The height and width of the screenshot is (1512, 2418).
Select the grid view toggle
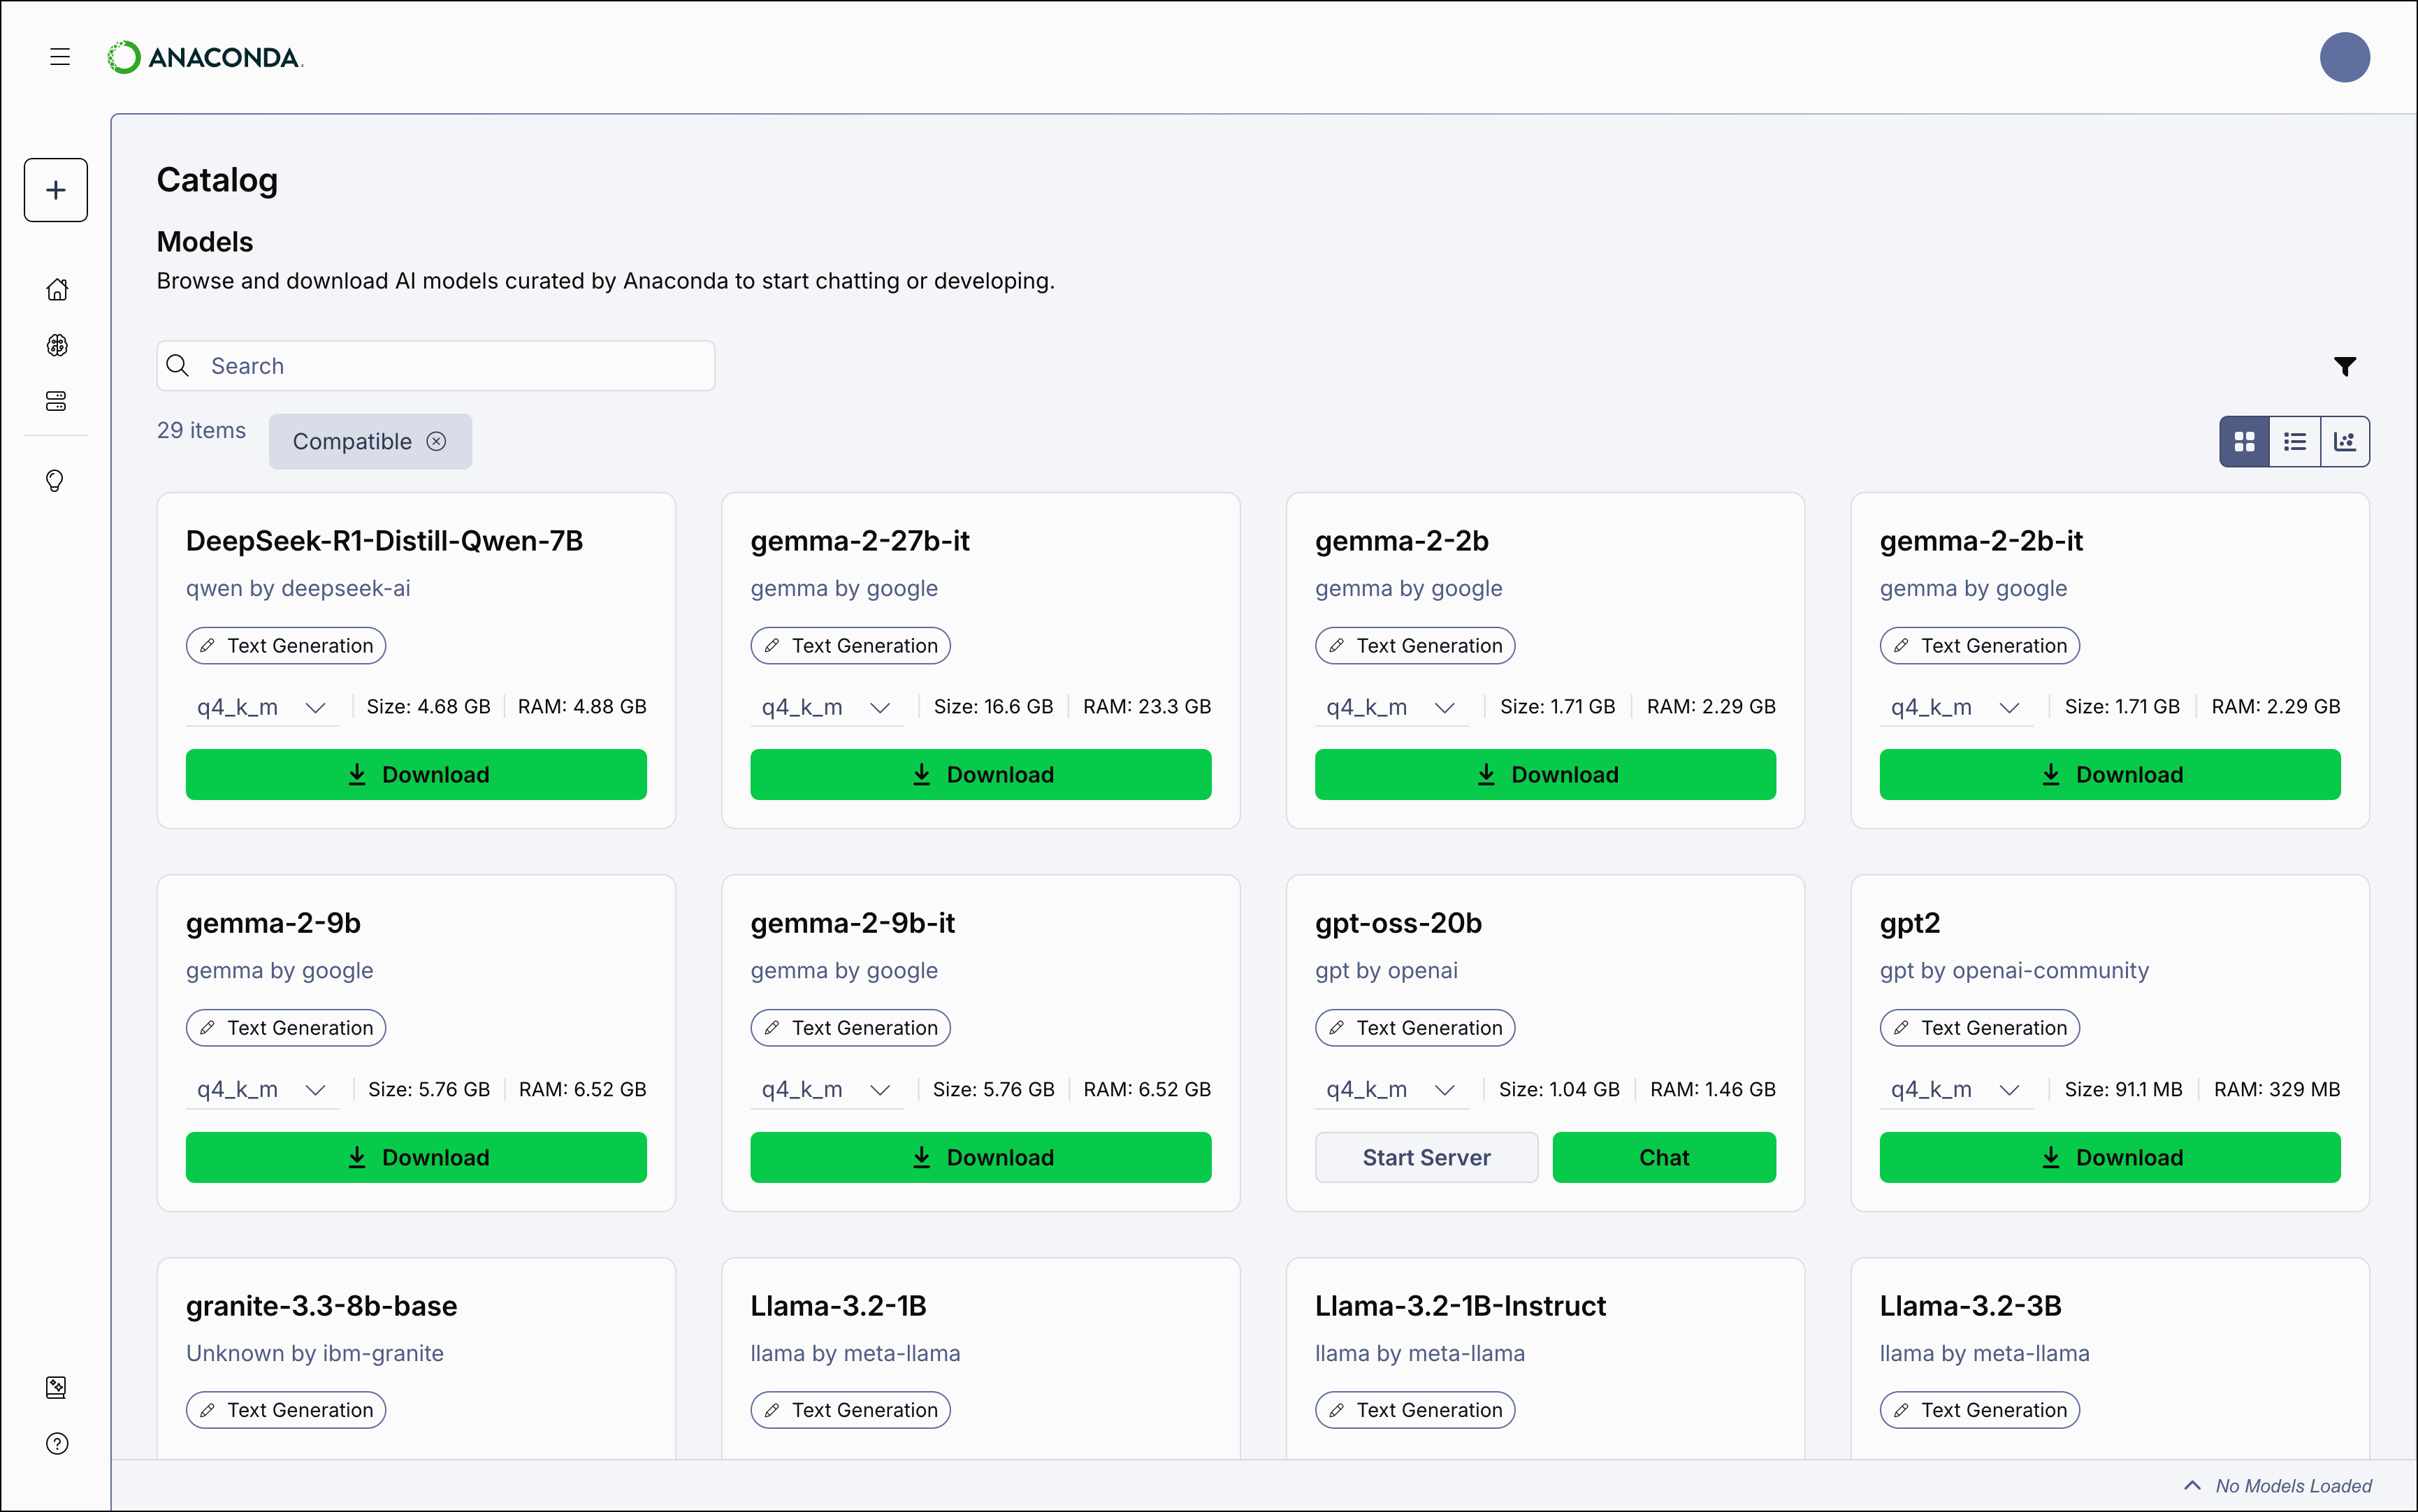(x=2244, y=440)
